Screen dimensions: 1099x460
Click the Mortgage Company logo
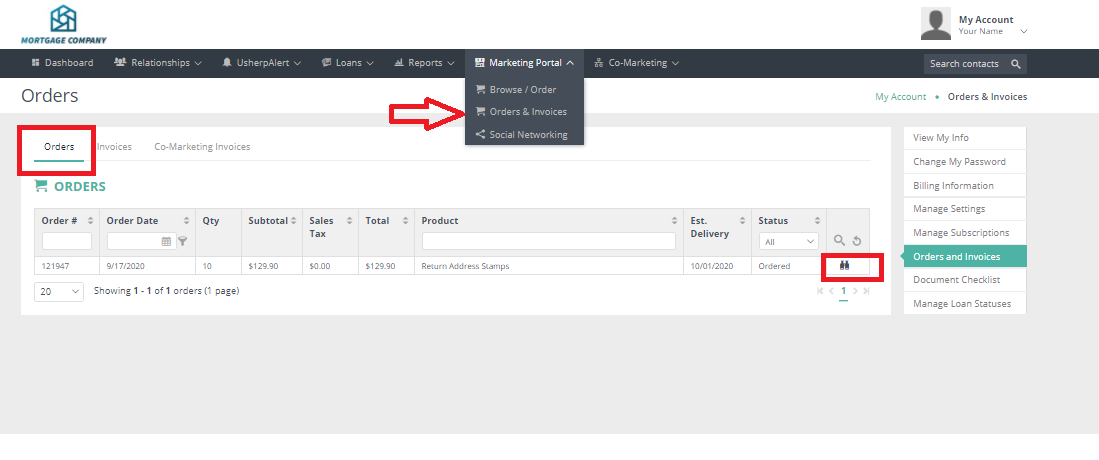pyautogui.click(x=63, y=24)
